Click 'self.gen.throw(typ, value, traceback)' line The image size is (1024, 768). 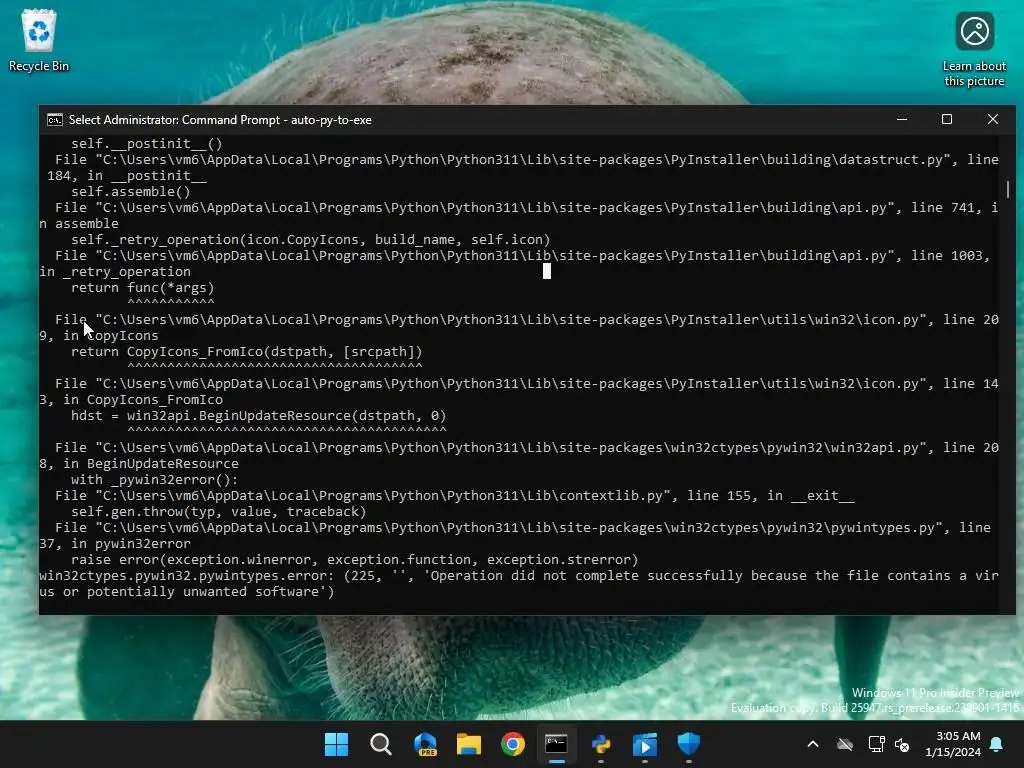(219, 511)
